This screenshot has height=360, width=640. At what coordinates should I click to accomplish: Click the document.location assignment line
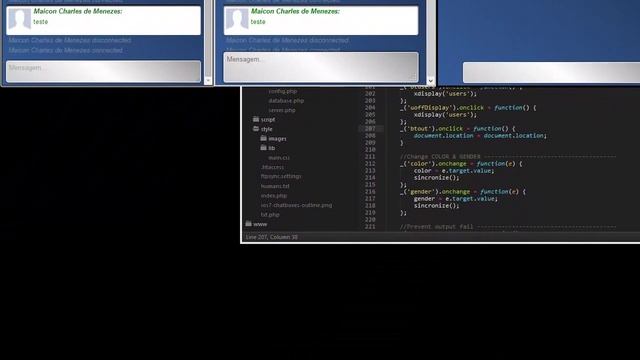pyautogui.click(x=480, y=136)
